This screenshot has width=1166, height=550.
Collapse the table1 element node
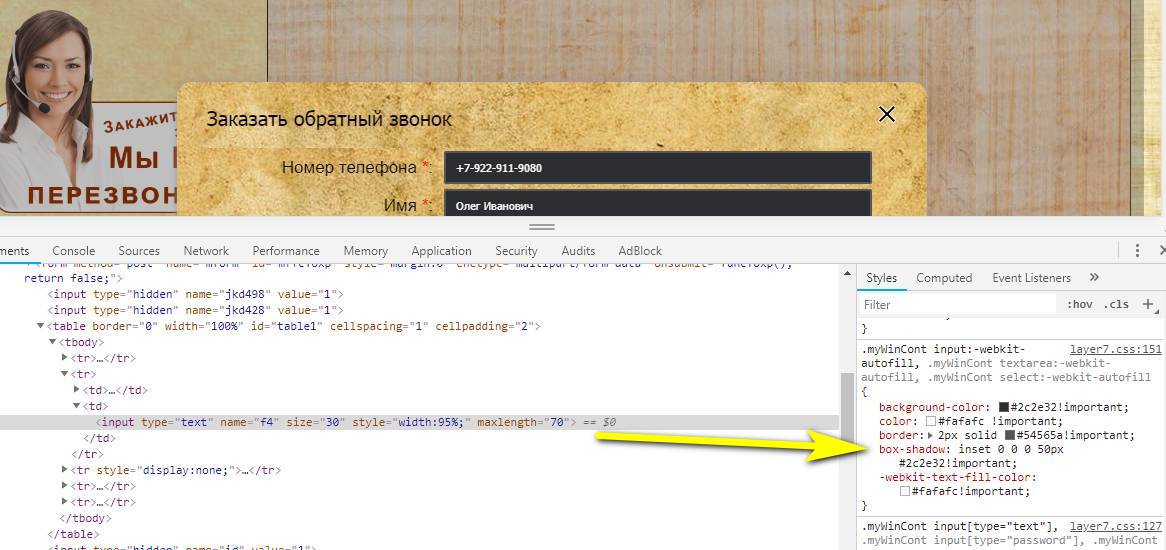pyautogui.click(x=41, y=327)
